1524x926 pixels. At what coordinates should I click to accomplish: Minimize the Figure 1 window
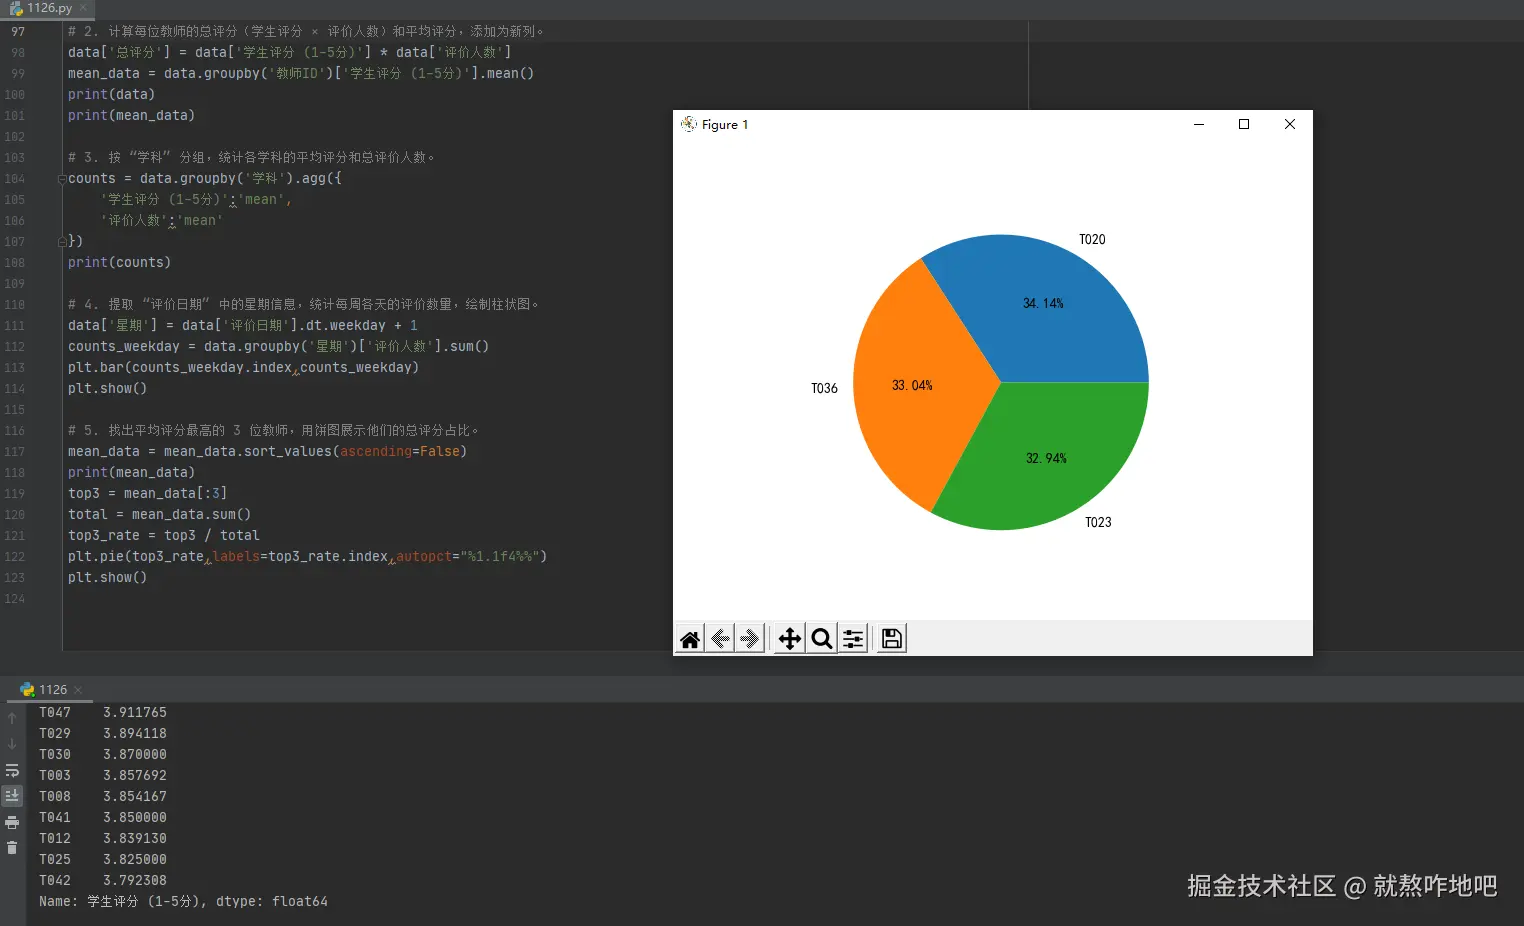click(x=1198, y=124)
